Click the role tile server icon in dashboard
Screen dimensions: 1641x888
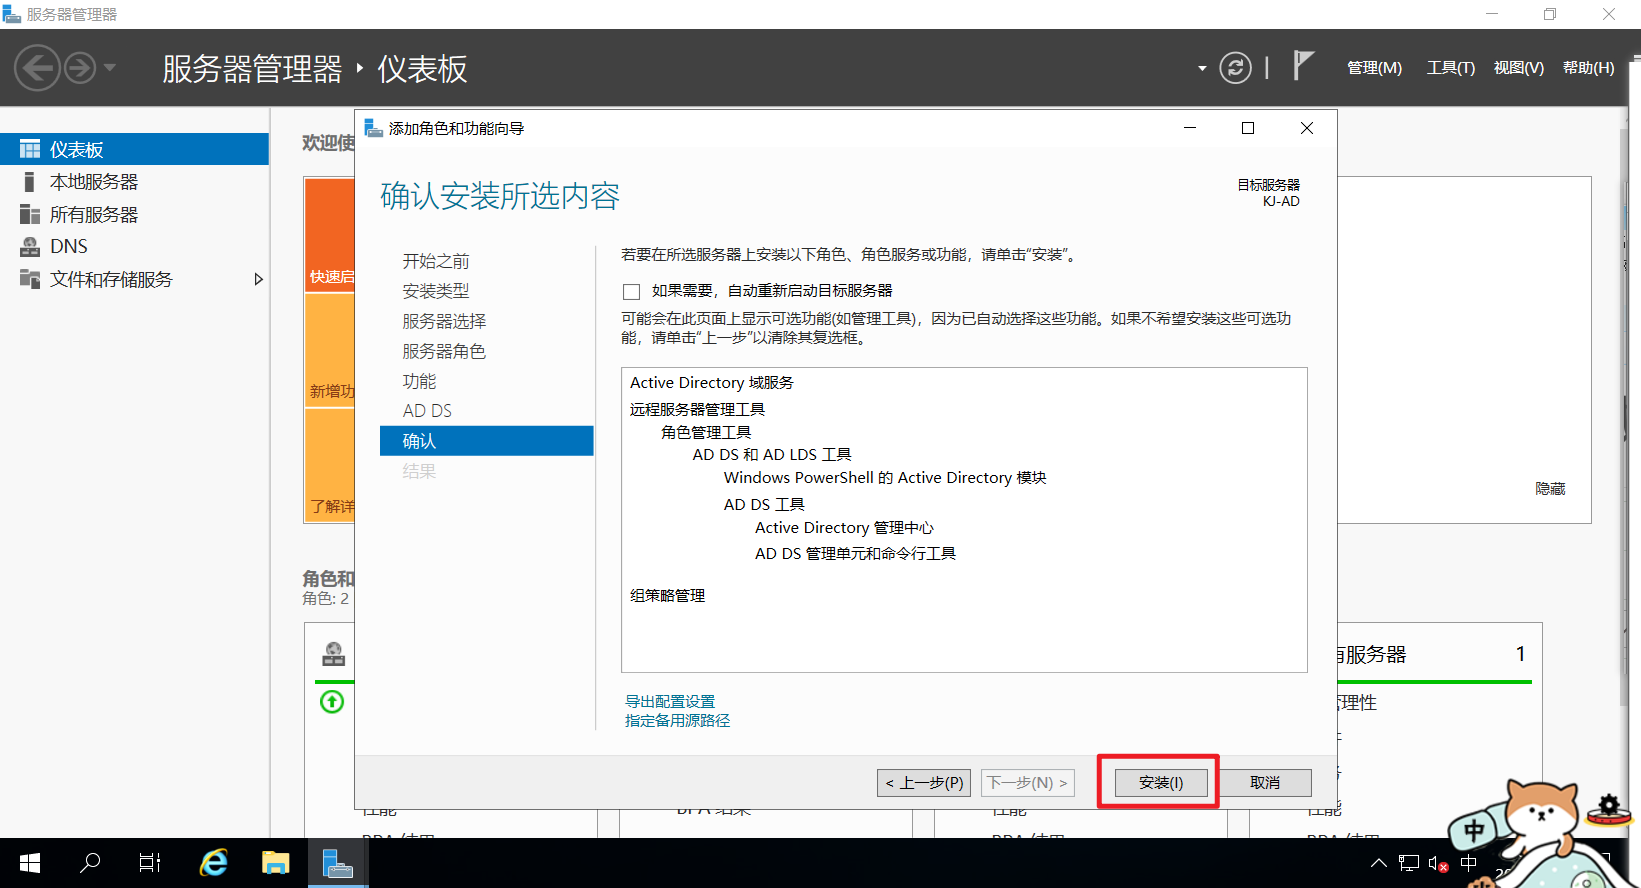point(334,655)
